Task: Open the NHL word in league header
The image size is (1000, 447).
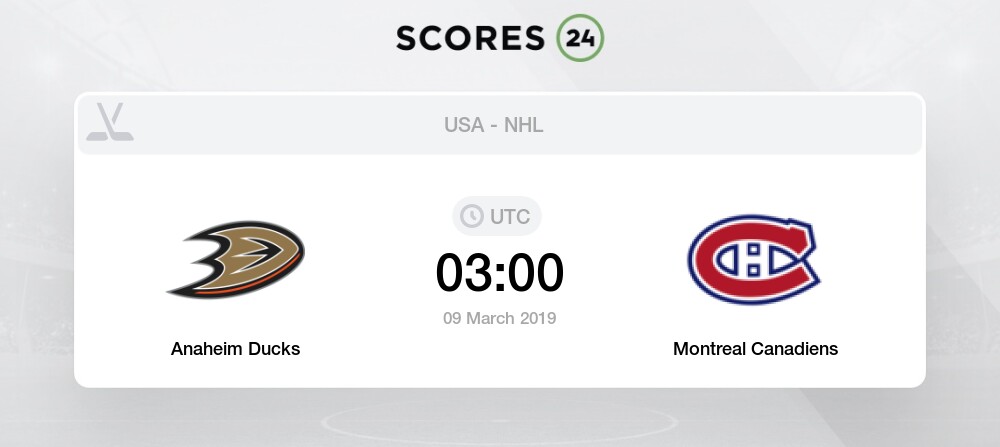Action: 524,125
